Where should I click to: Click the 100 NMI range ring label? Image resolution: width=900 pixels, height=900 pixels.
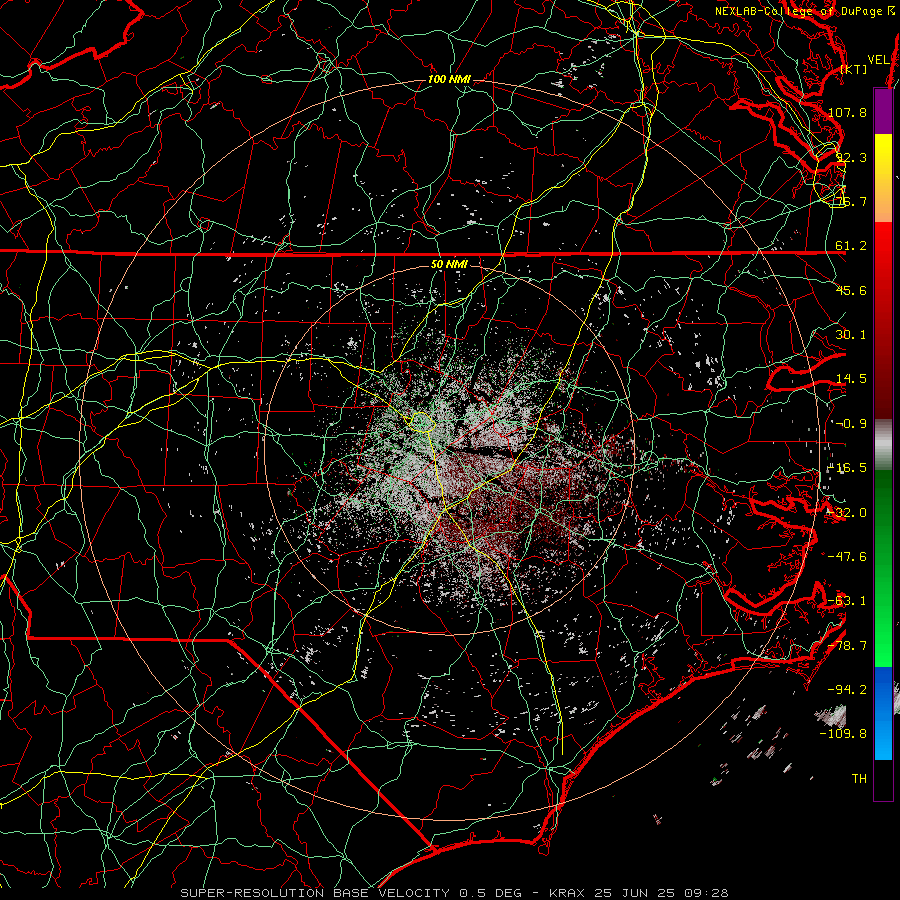click(x=449, y=79)
